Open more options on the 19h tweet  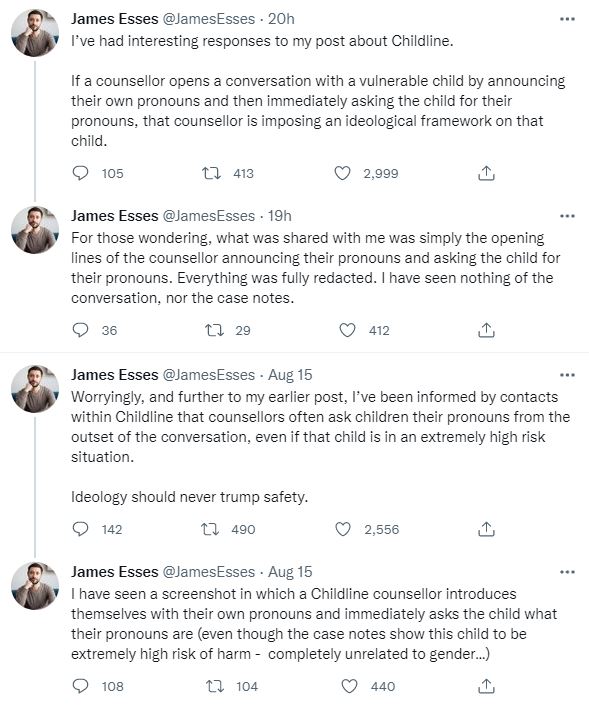pos(567,216)
